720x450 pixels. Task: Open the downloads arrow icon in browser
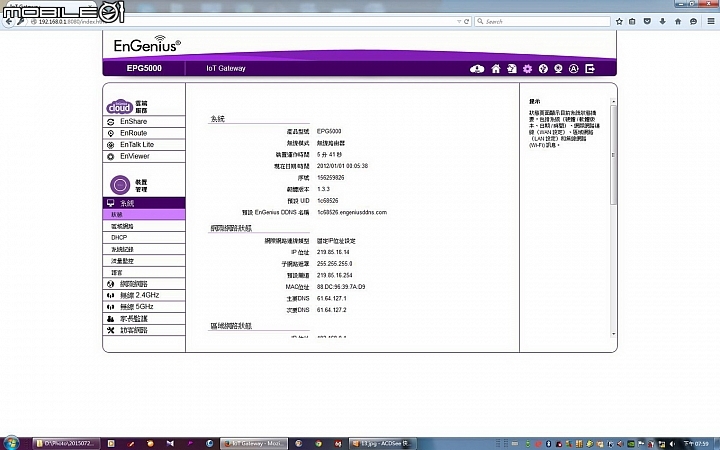[663, 22]
